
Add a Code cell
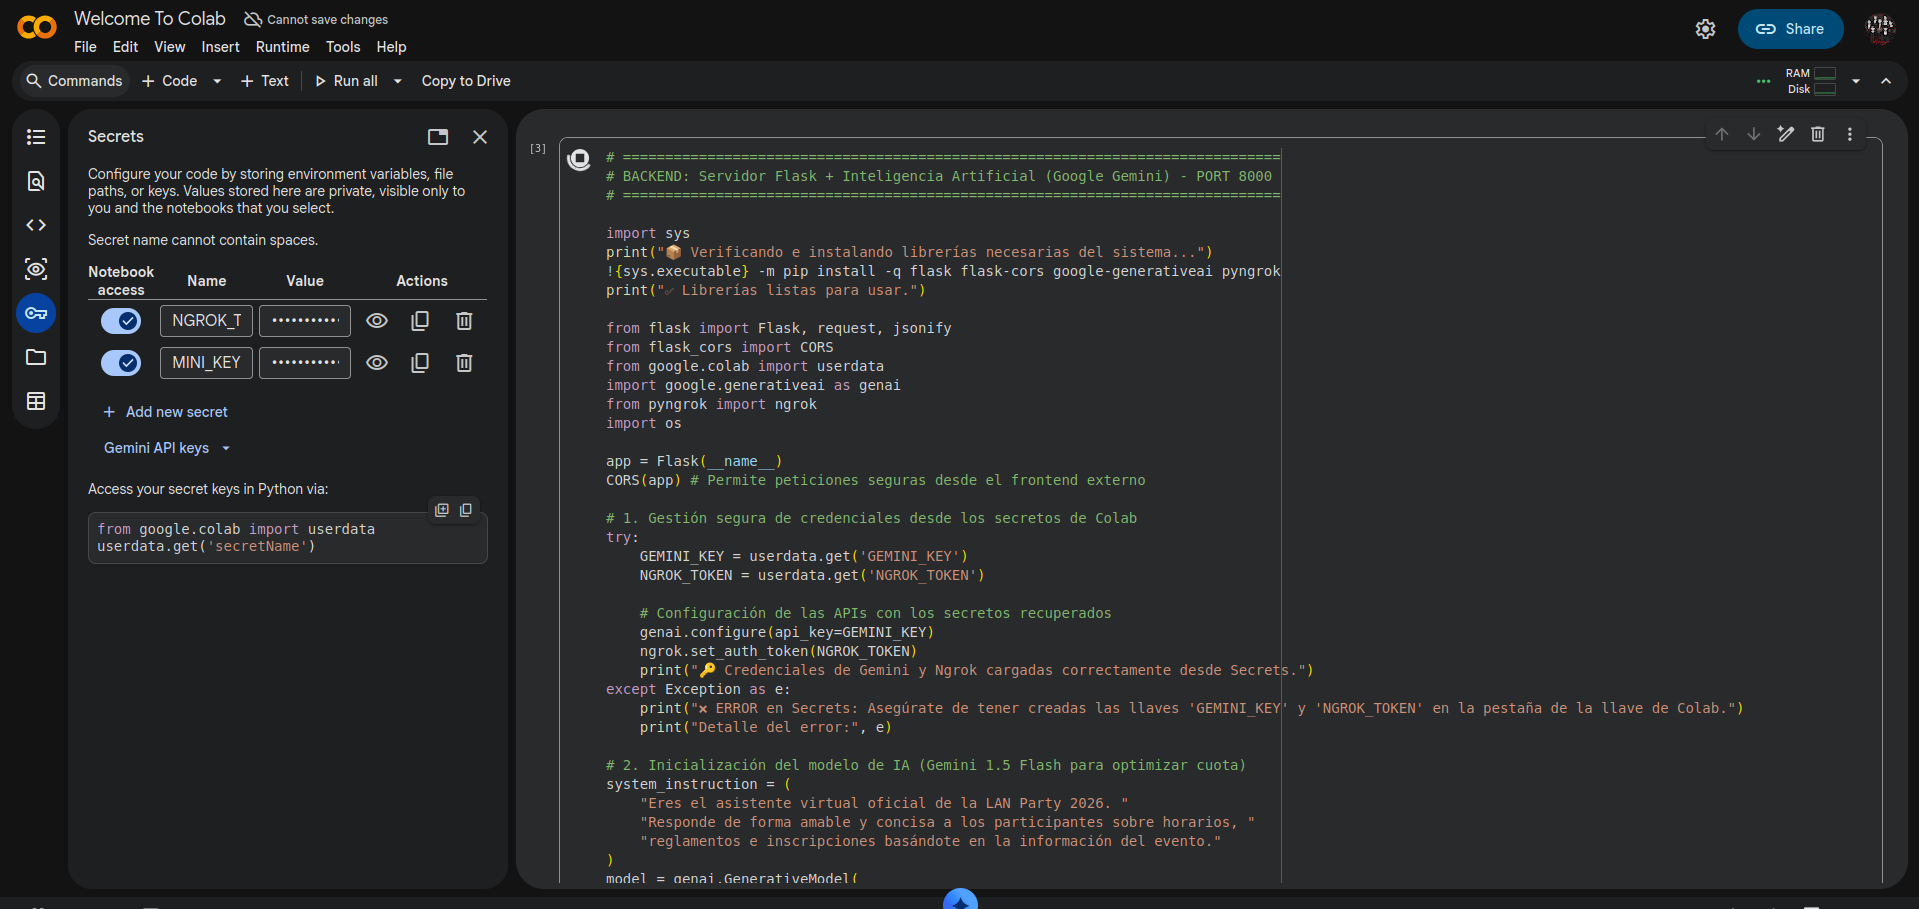[170, 81]
